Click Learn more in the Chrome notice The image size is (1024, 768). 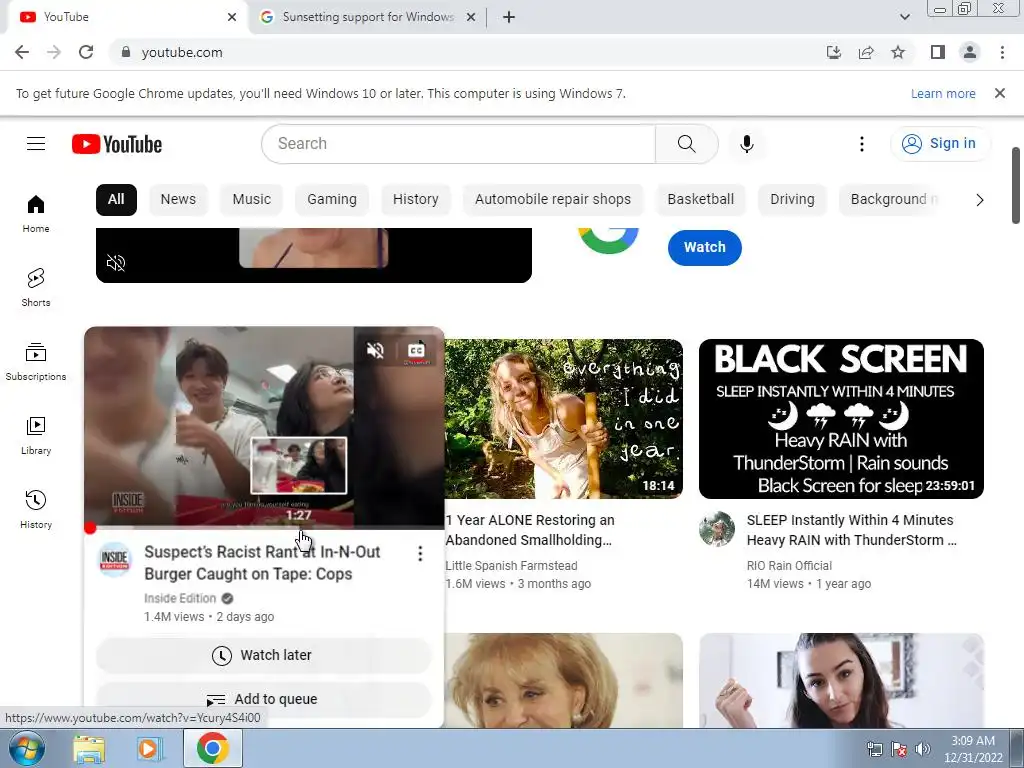[x=943, y=94]
